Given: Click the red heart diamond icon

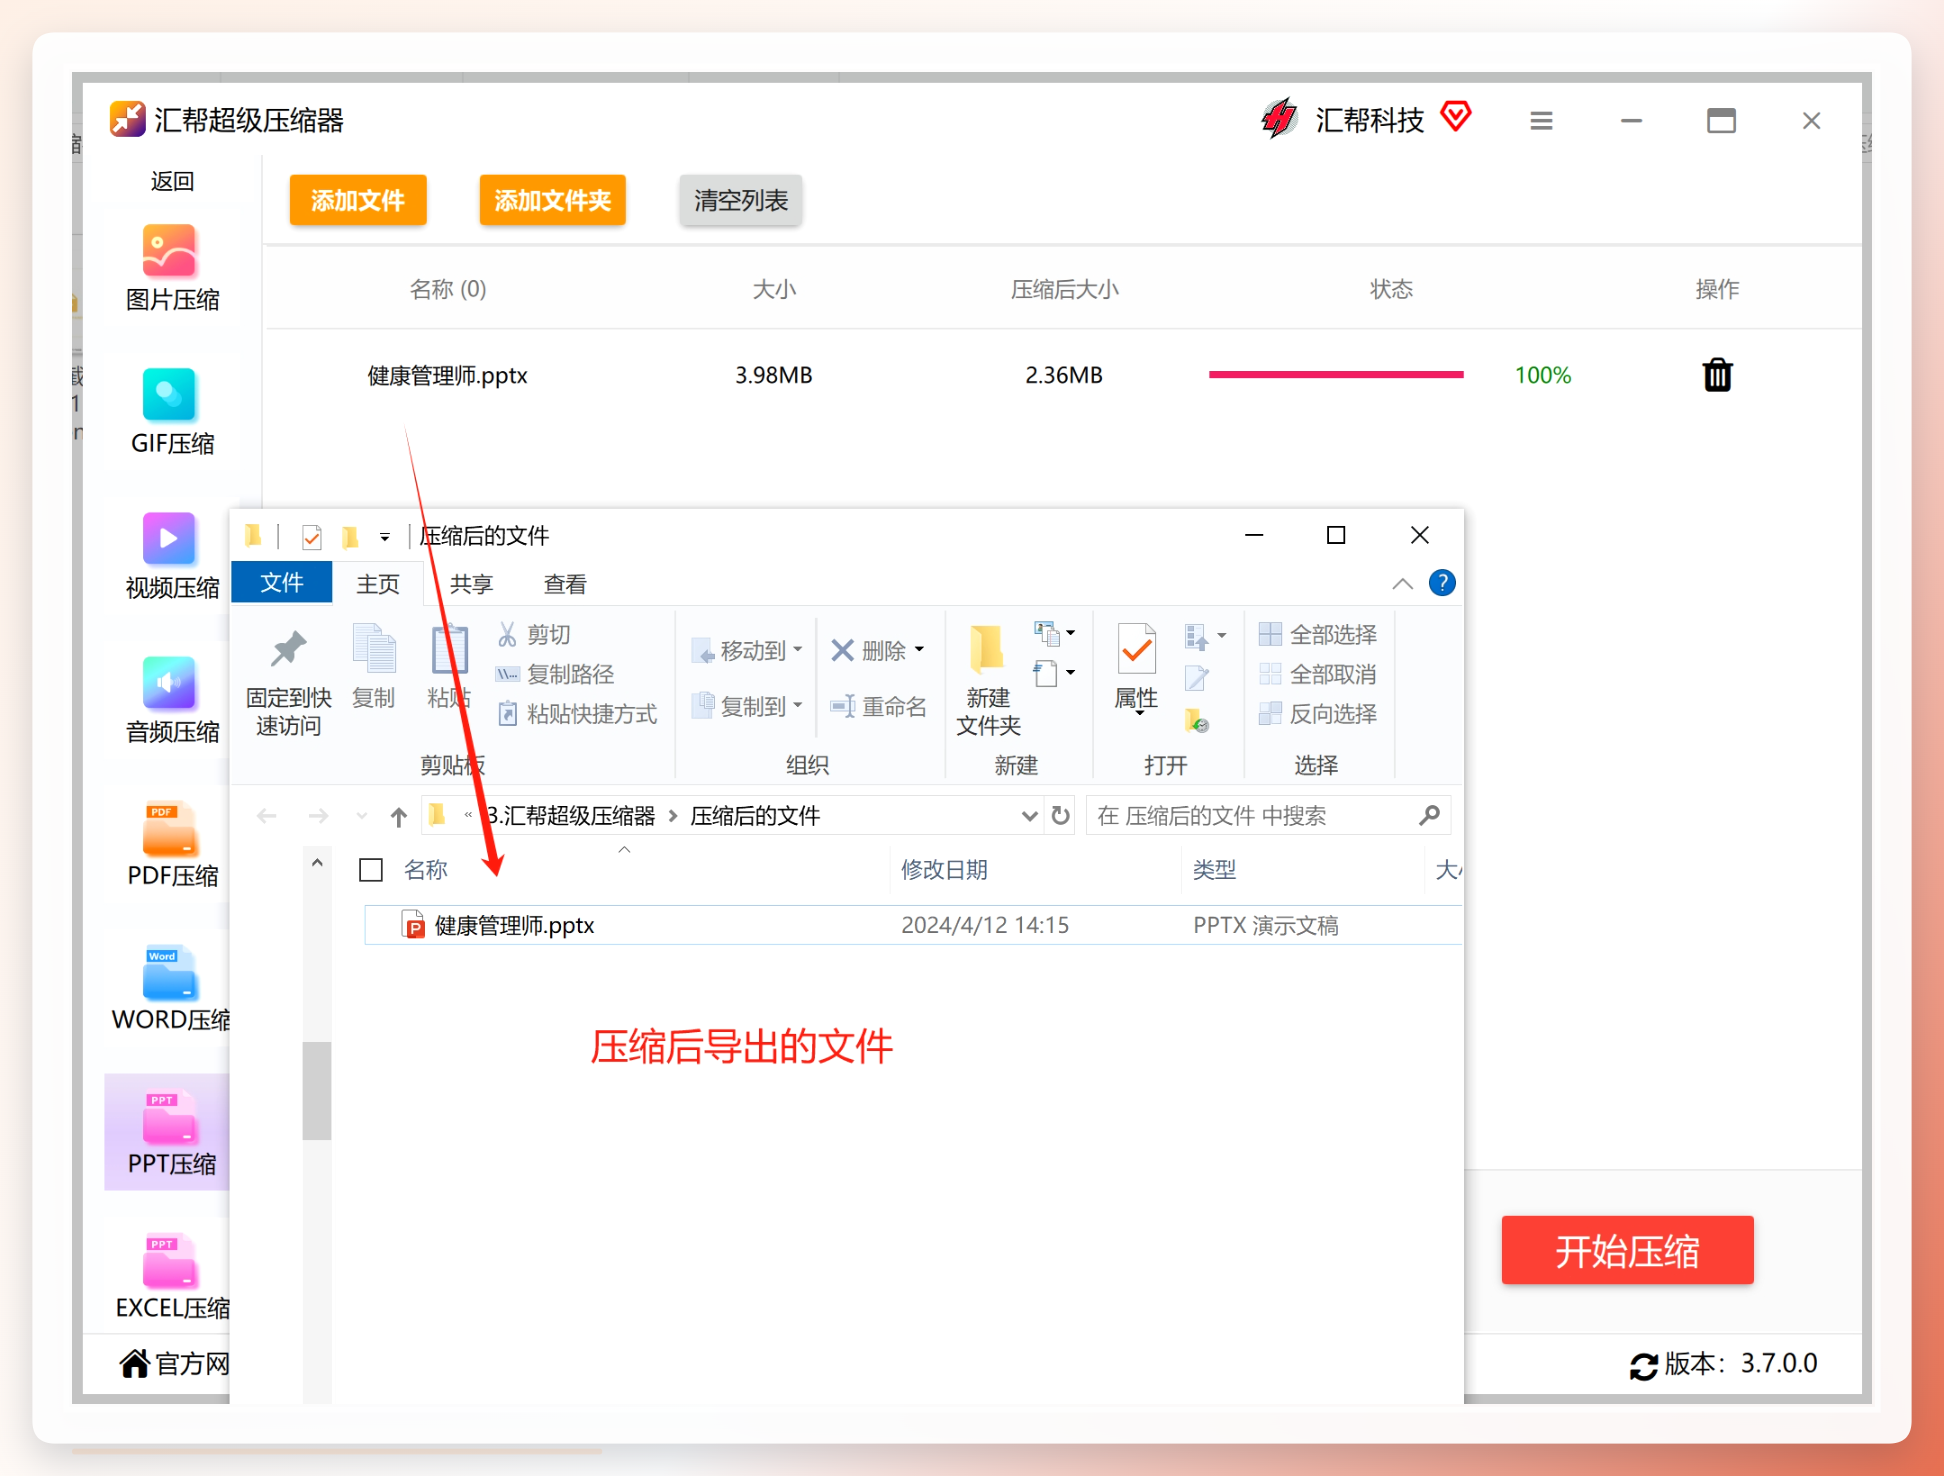Looking at the screenshot, I should [1456, 117].
